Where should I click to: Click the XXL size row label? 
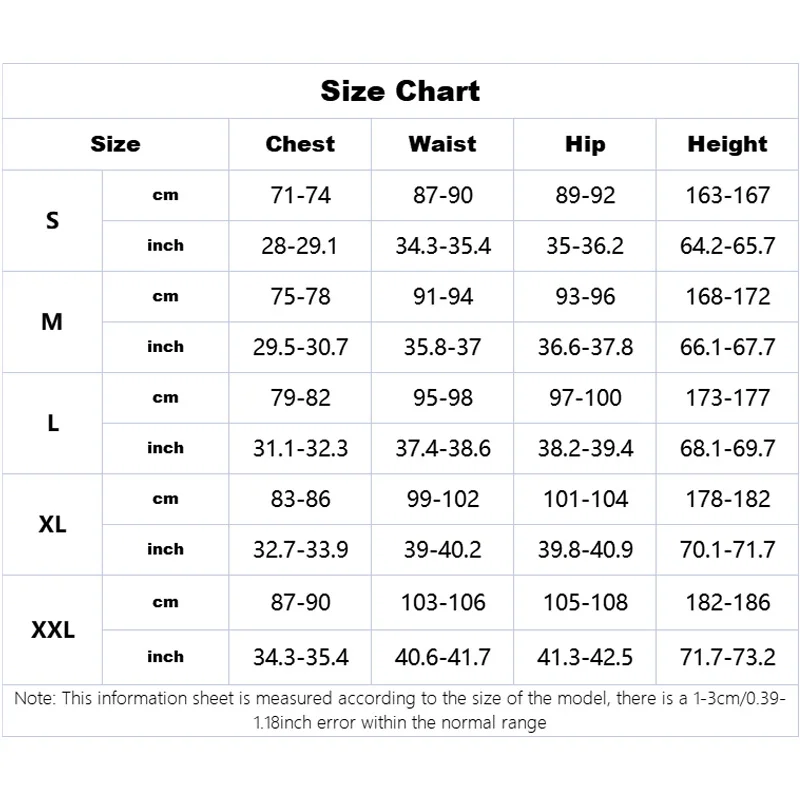click(52, 630)
